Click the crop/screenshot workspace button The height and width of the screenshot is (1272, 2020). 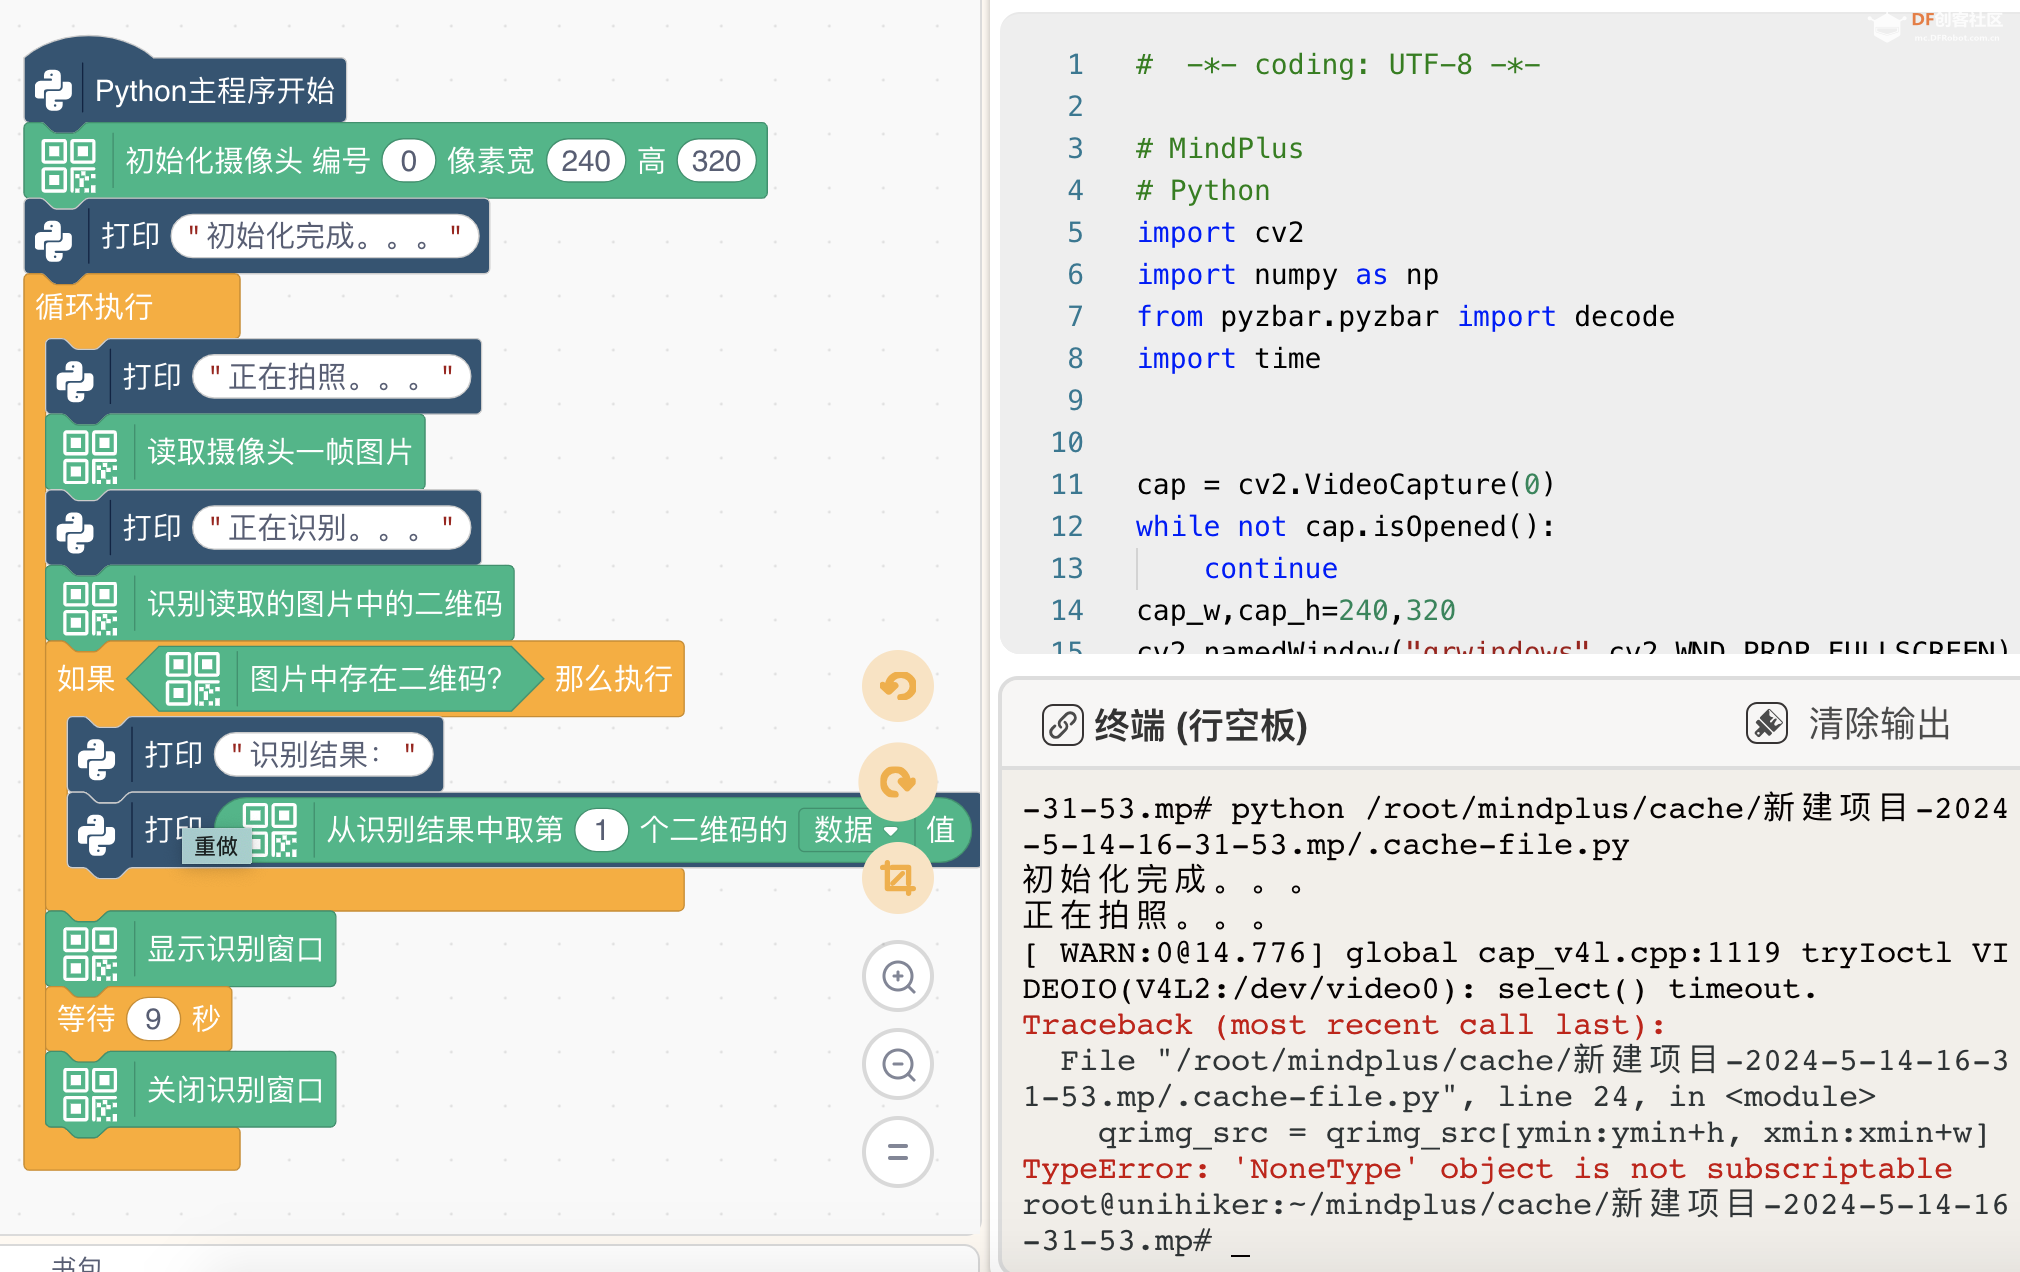tap(898, 878)
